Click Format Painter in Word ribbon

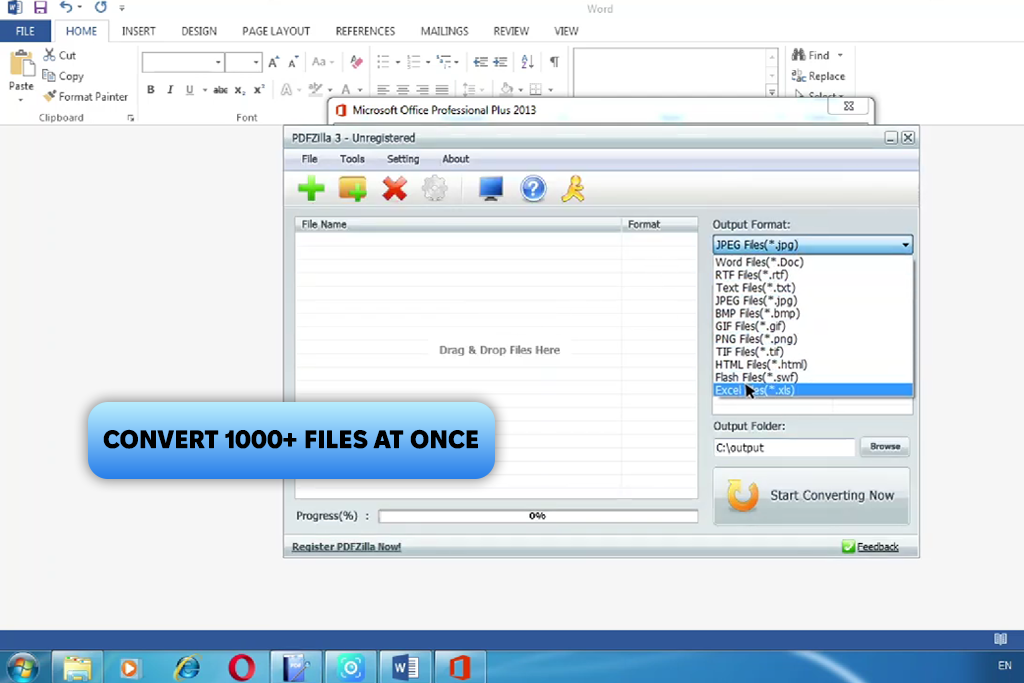86,97
